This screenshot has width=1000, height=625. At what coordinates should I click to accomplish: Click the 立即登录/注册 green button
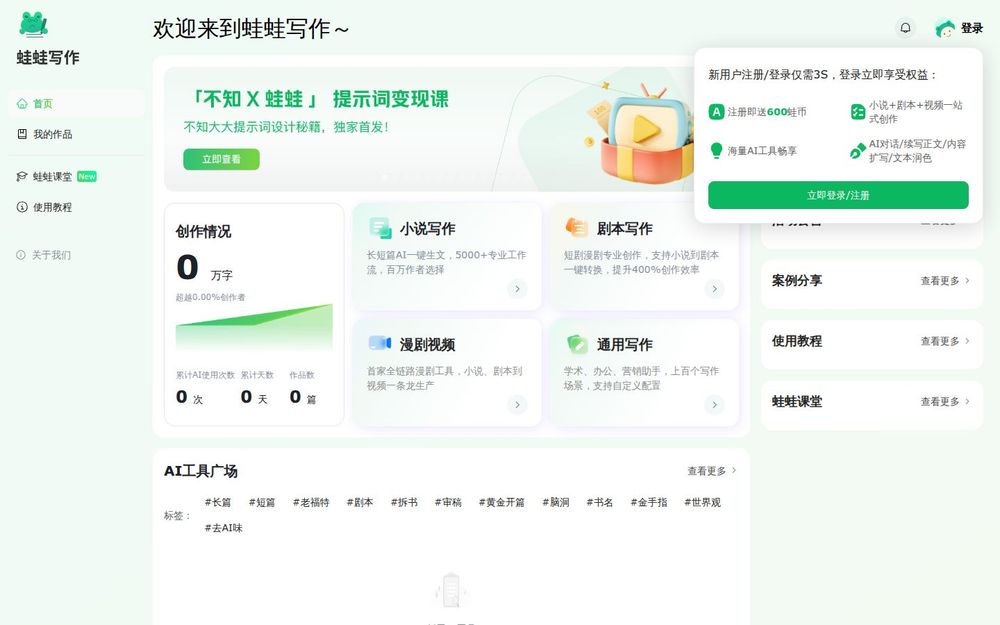(x=838, y=195)
